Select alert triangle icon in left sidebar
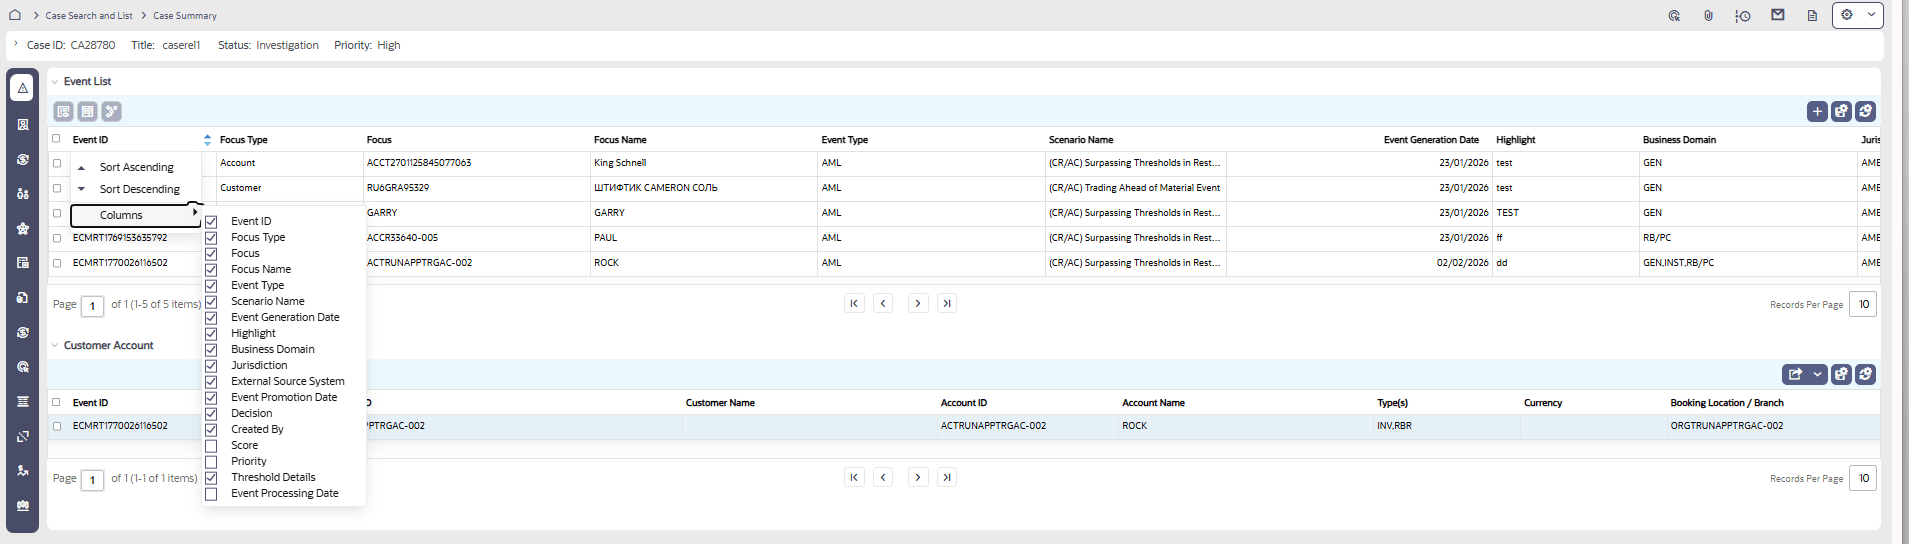This screenshot has height=544, width=1909. (x=22, y=88)
